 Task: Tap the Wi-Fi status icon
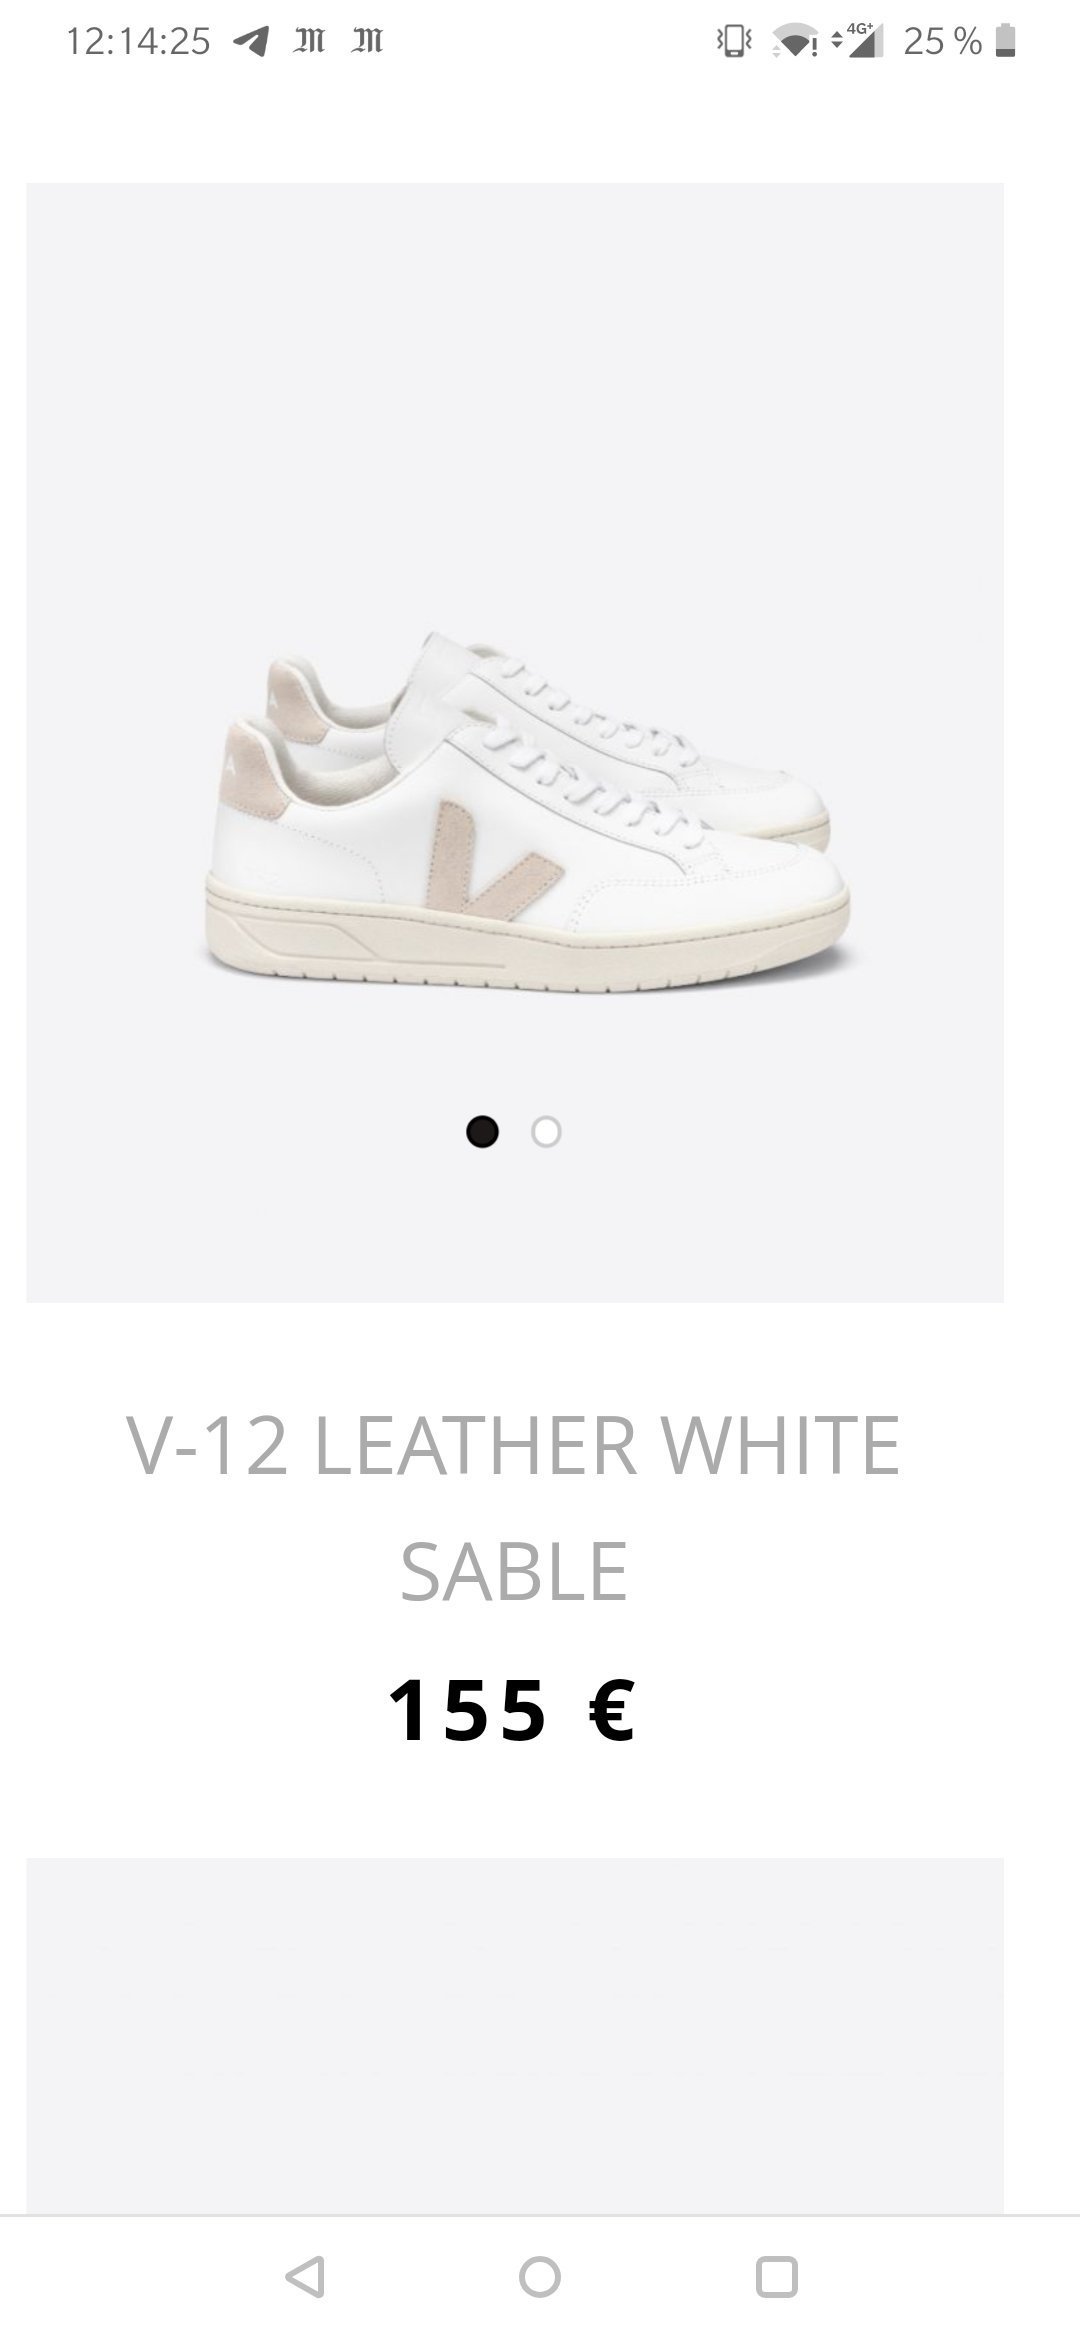[x=795, y=42]
